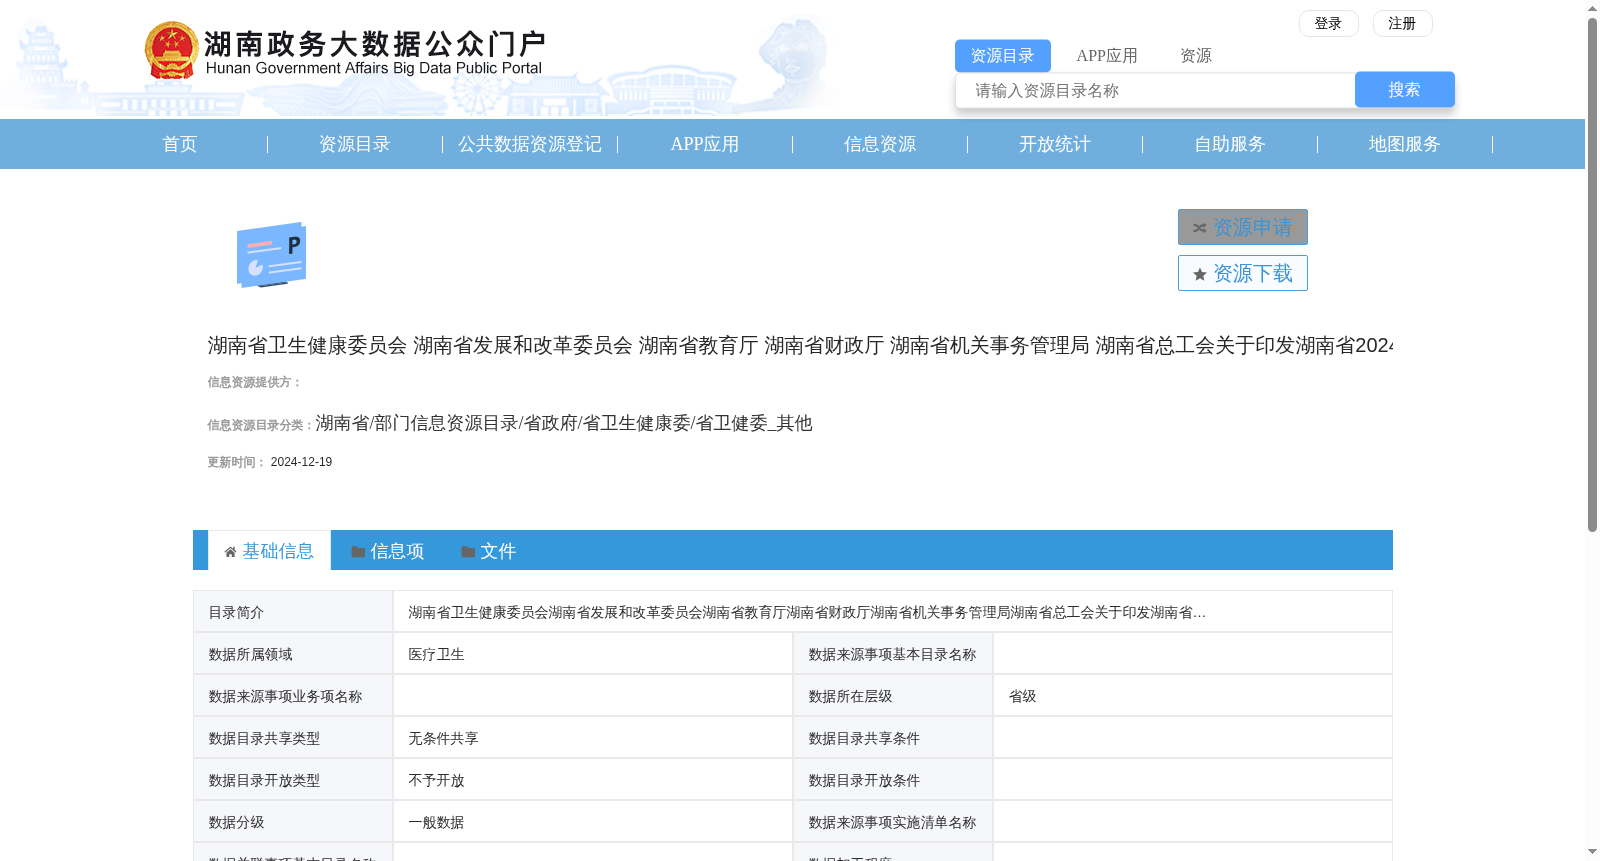The width and height of the screenshot is (1600, 861).
Task: Click the 数据来源事项业务项名称 label cell
Action: pos(293,696)
